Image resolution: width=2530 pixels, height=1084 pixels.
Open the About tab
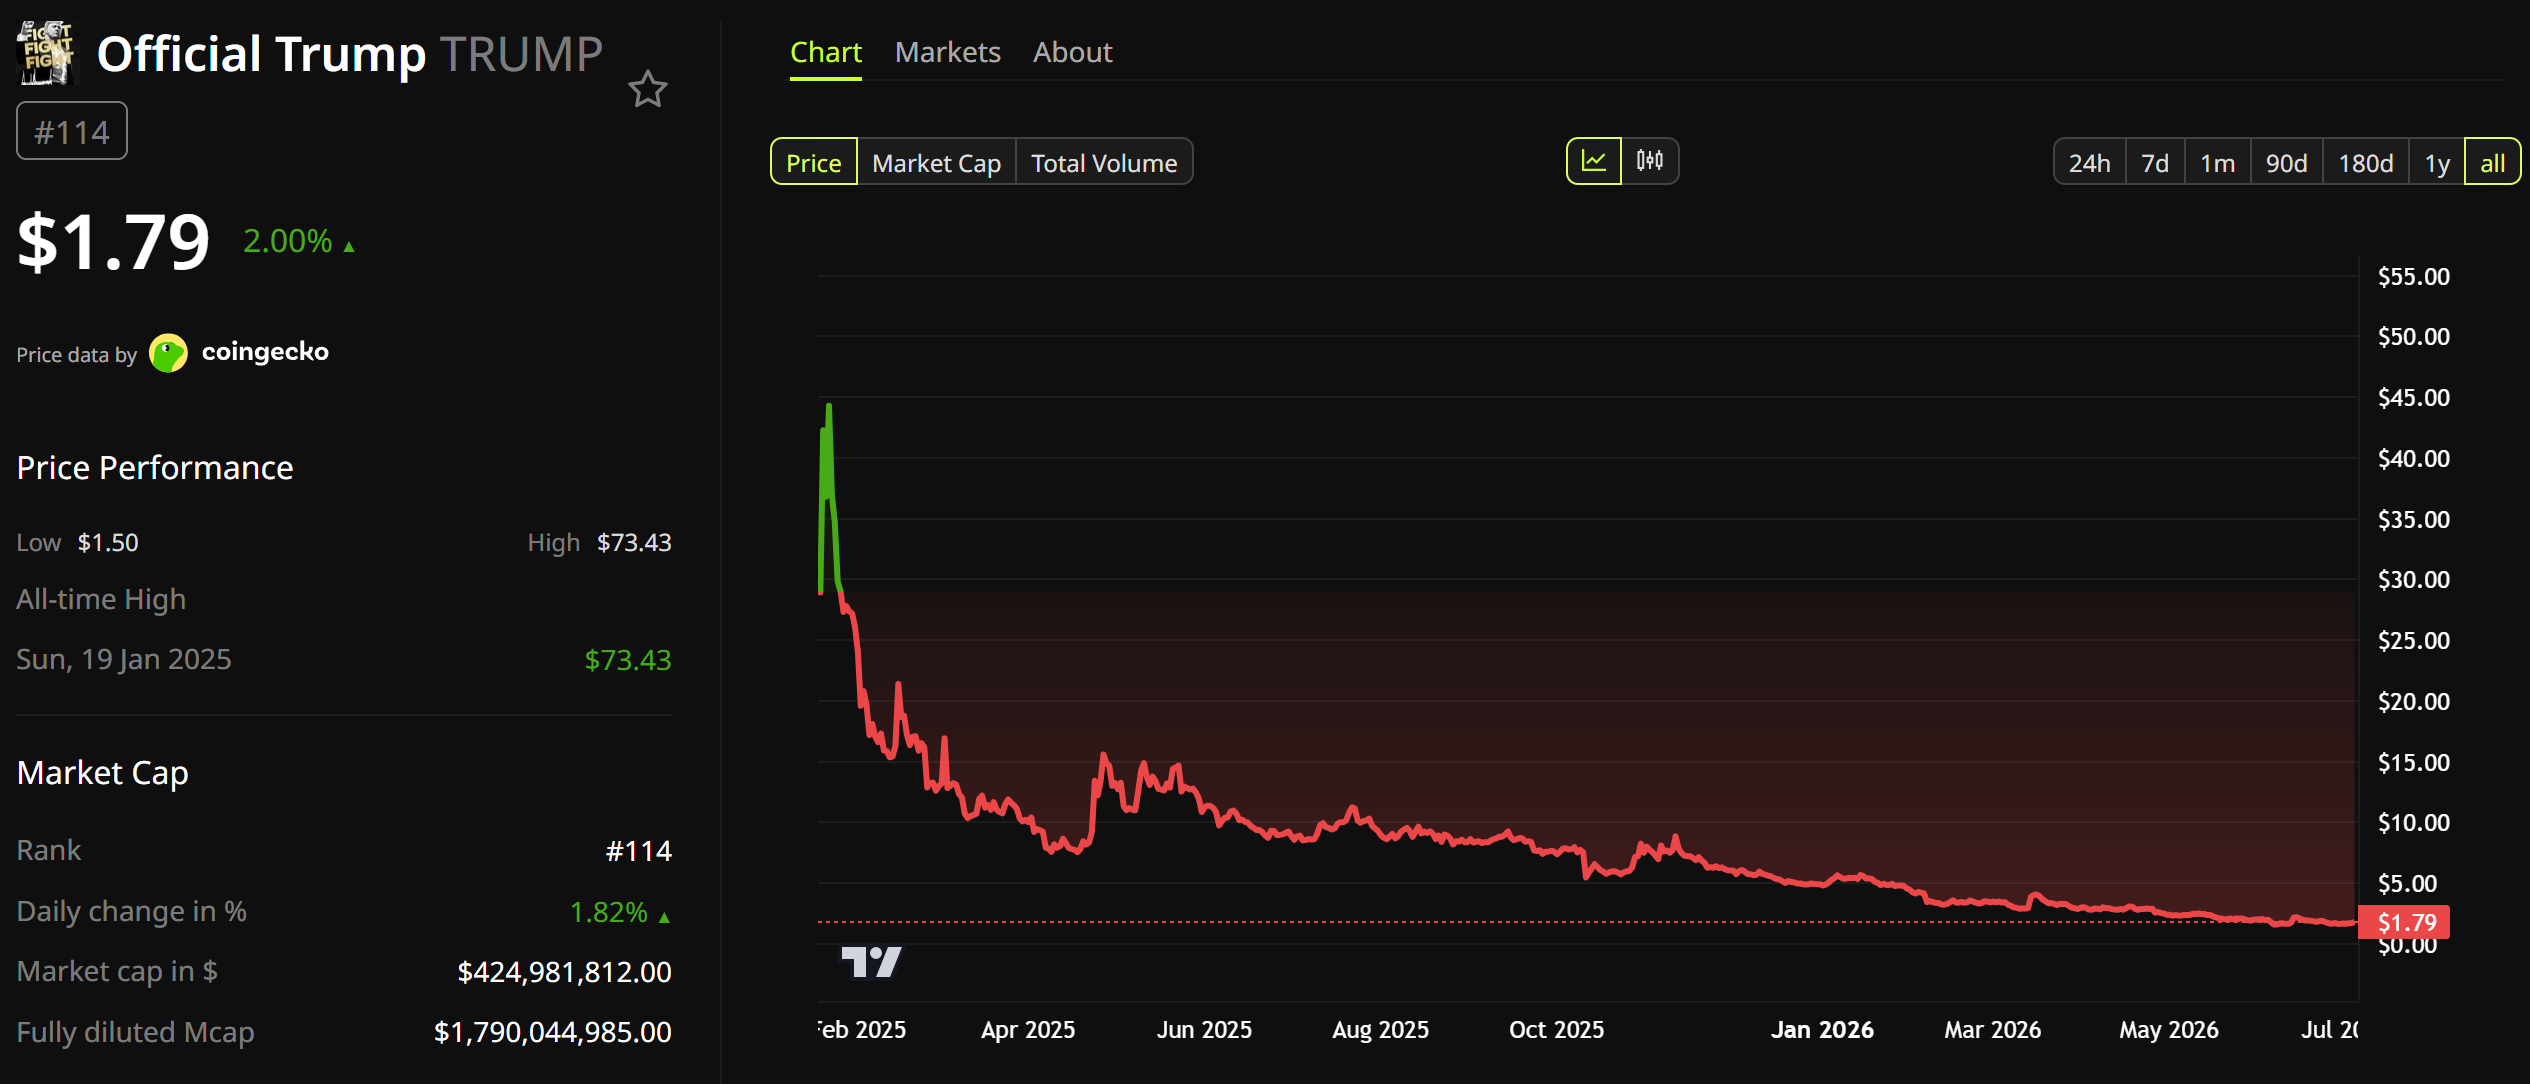coord(1072,52)
